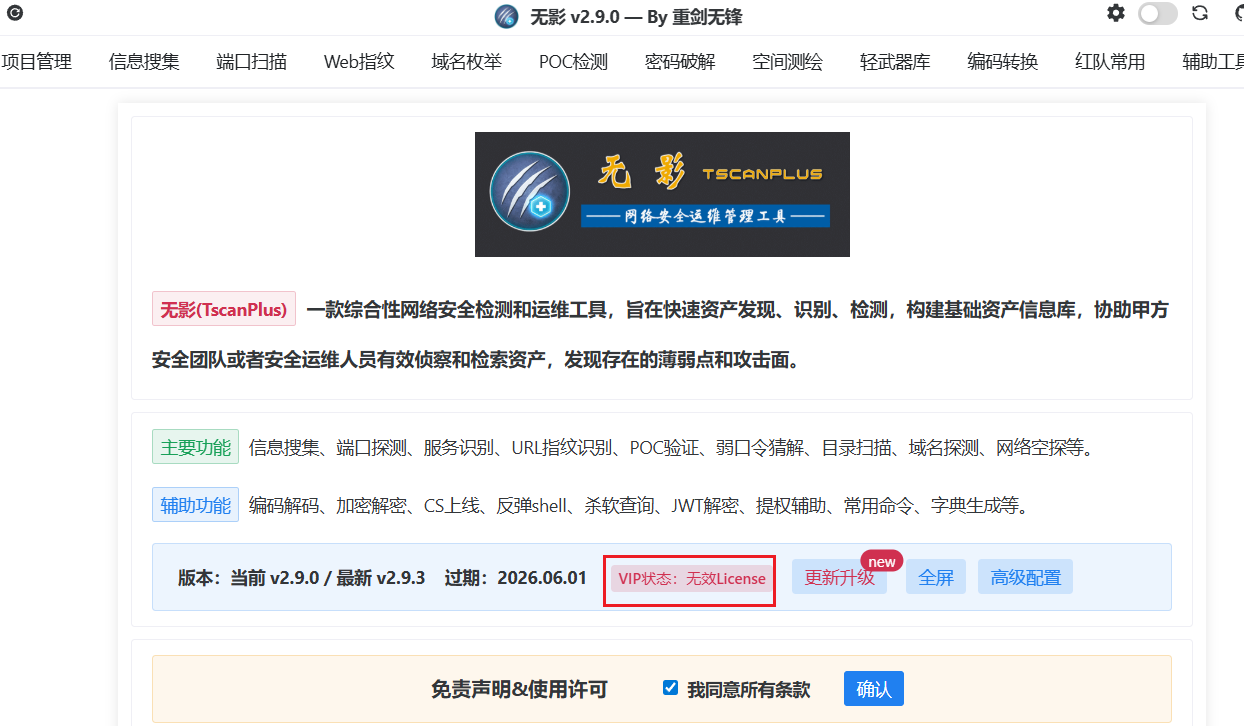Open the 域名枚举 menu
1244x726 pixels.
point(467,62)
